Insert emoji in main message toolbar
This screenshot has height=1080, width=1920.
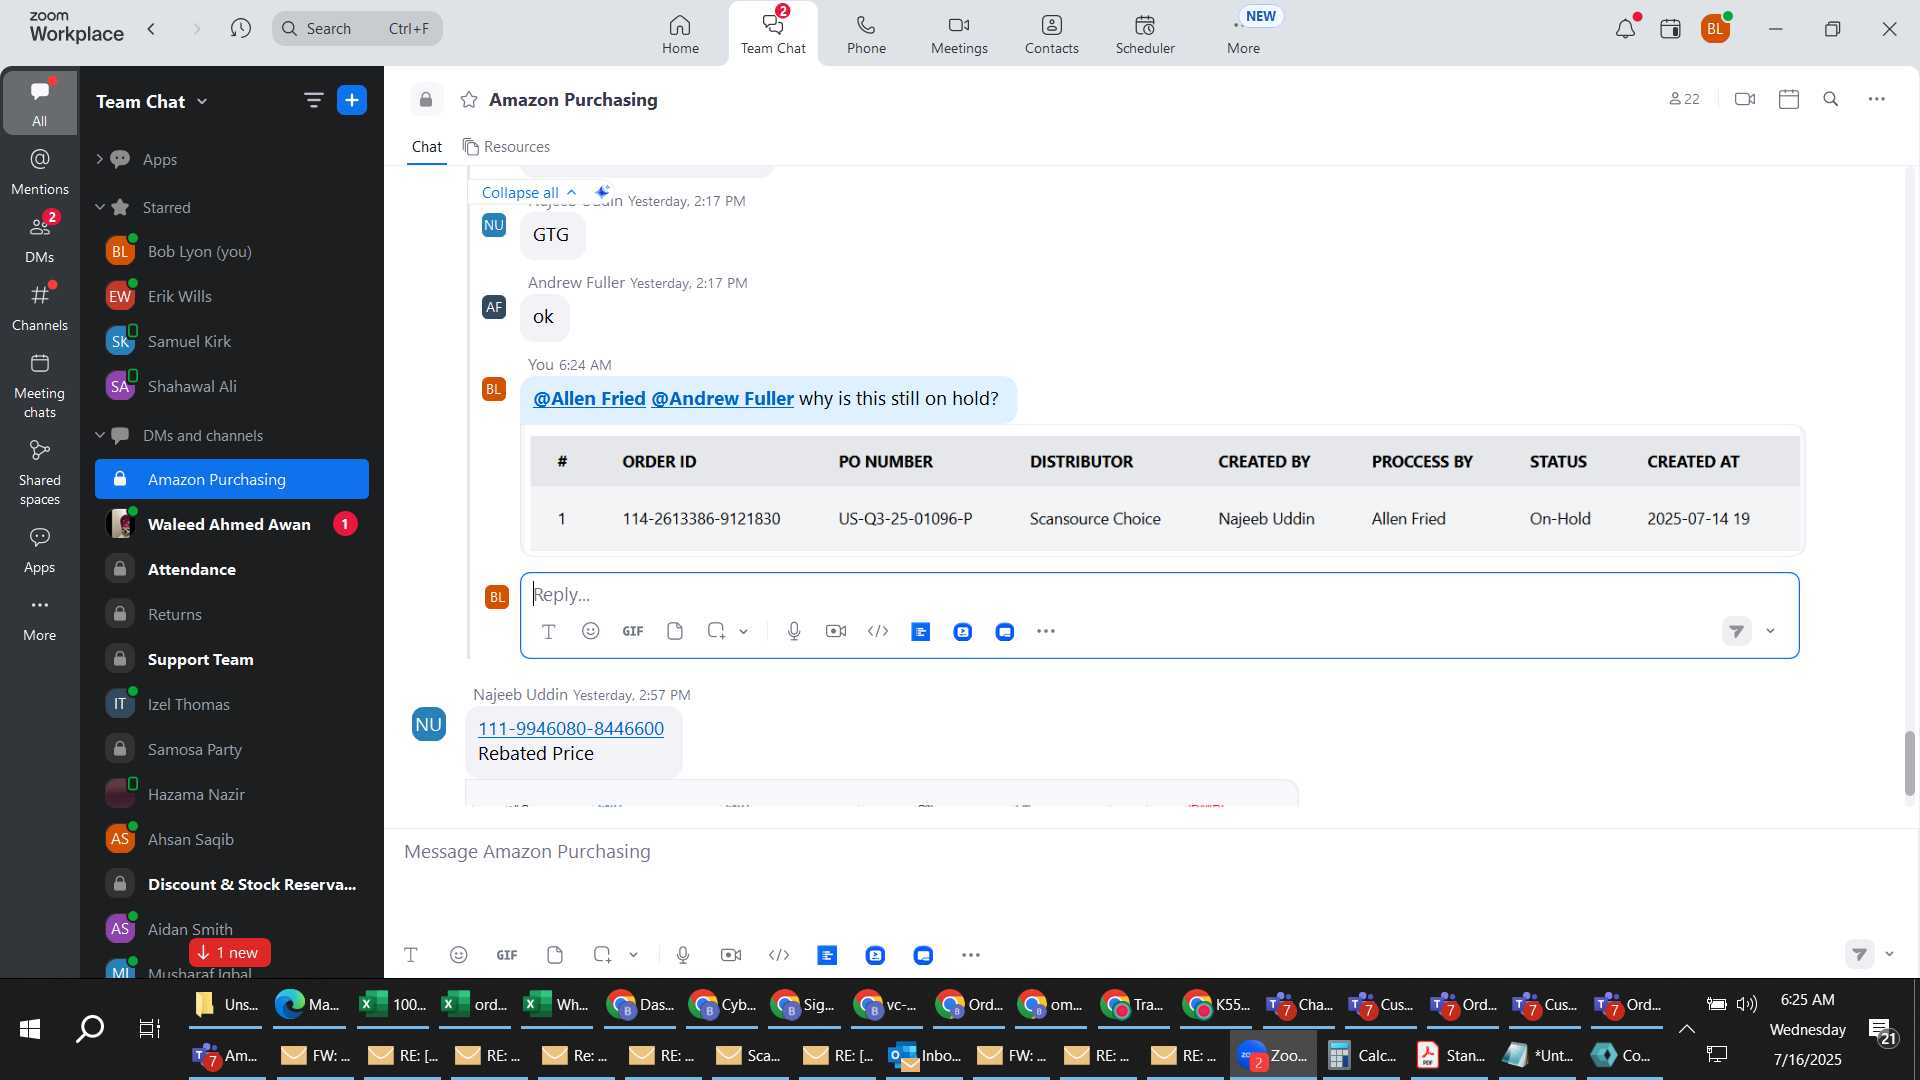coord(459,955)
